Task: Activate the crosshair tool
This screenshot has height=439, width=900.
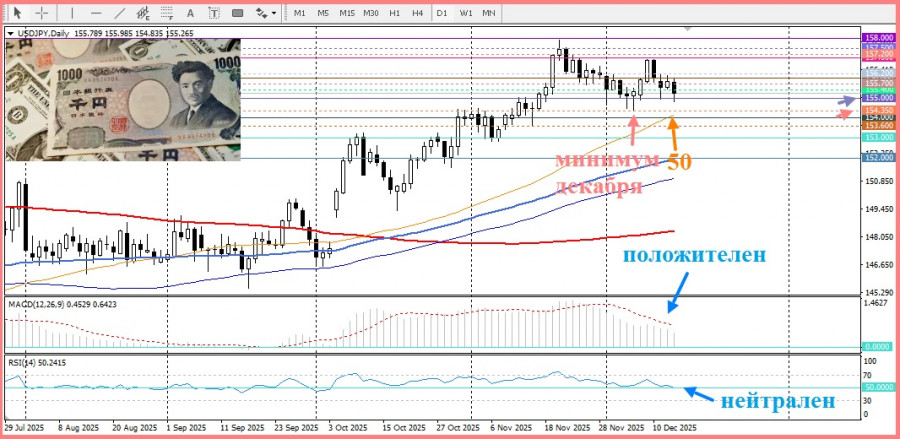Action: (42, 13)
